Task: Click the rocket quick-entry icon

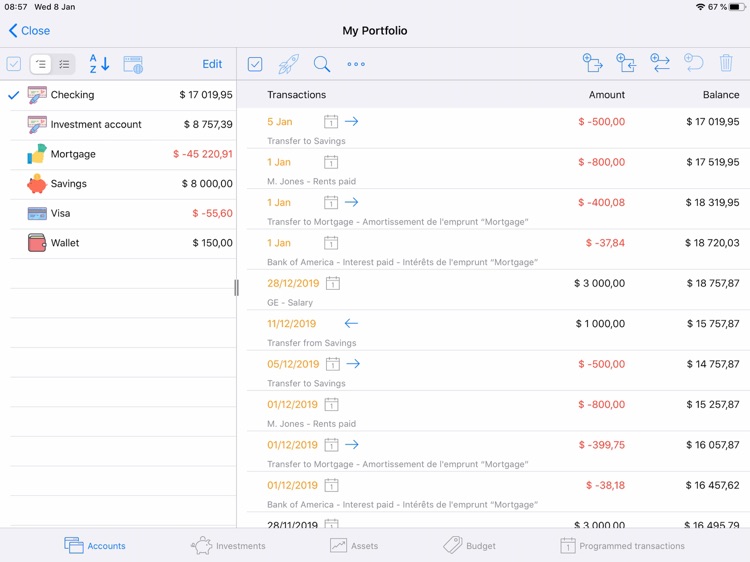Action: [288, 64]
